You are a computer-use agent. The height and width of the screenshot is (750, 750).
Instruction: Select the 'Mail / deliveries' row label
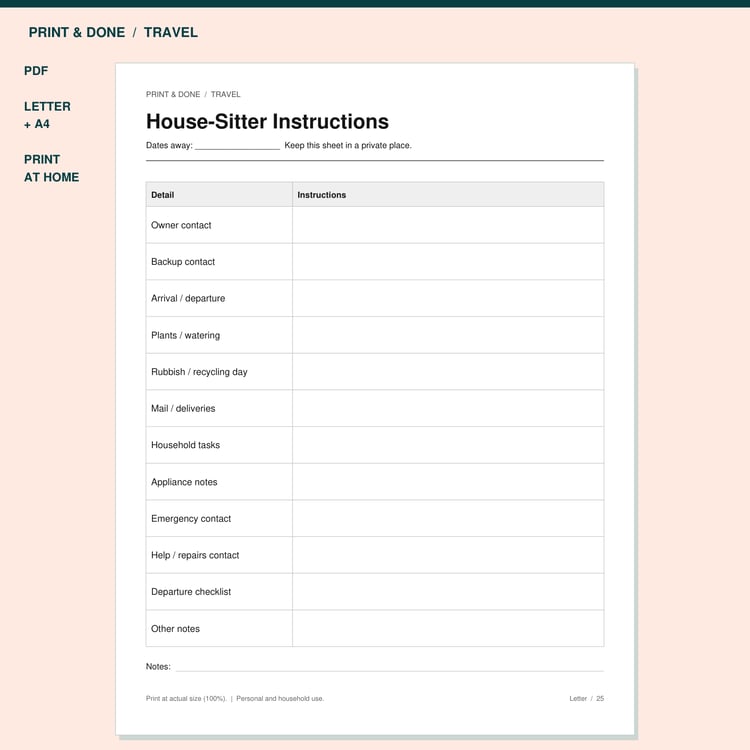pyautogui.click(x=183, y=408)
